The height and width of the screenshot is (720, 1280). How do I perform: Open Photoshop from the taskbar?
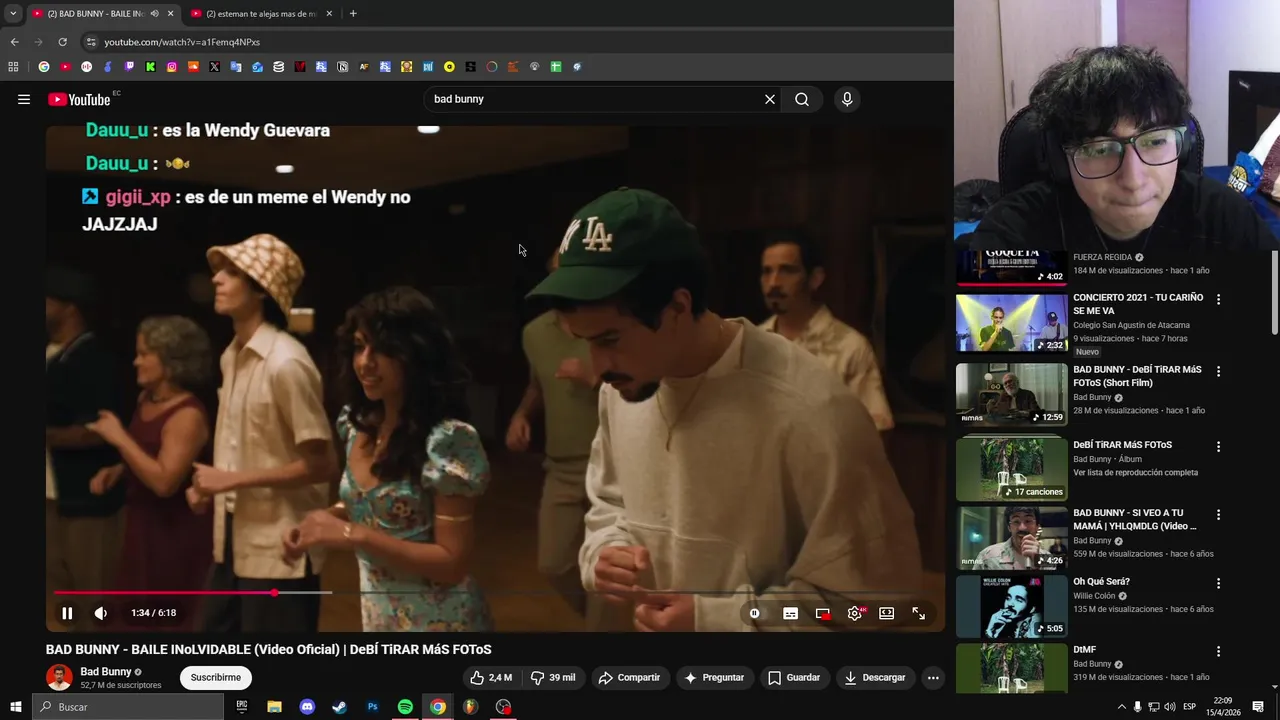click(372, 707)
